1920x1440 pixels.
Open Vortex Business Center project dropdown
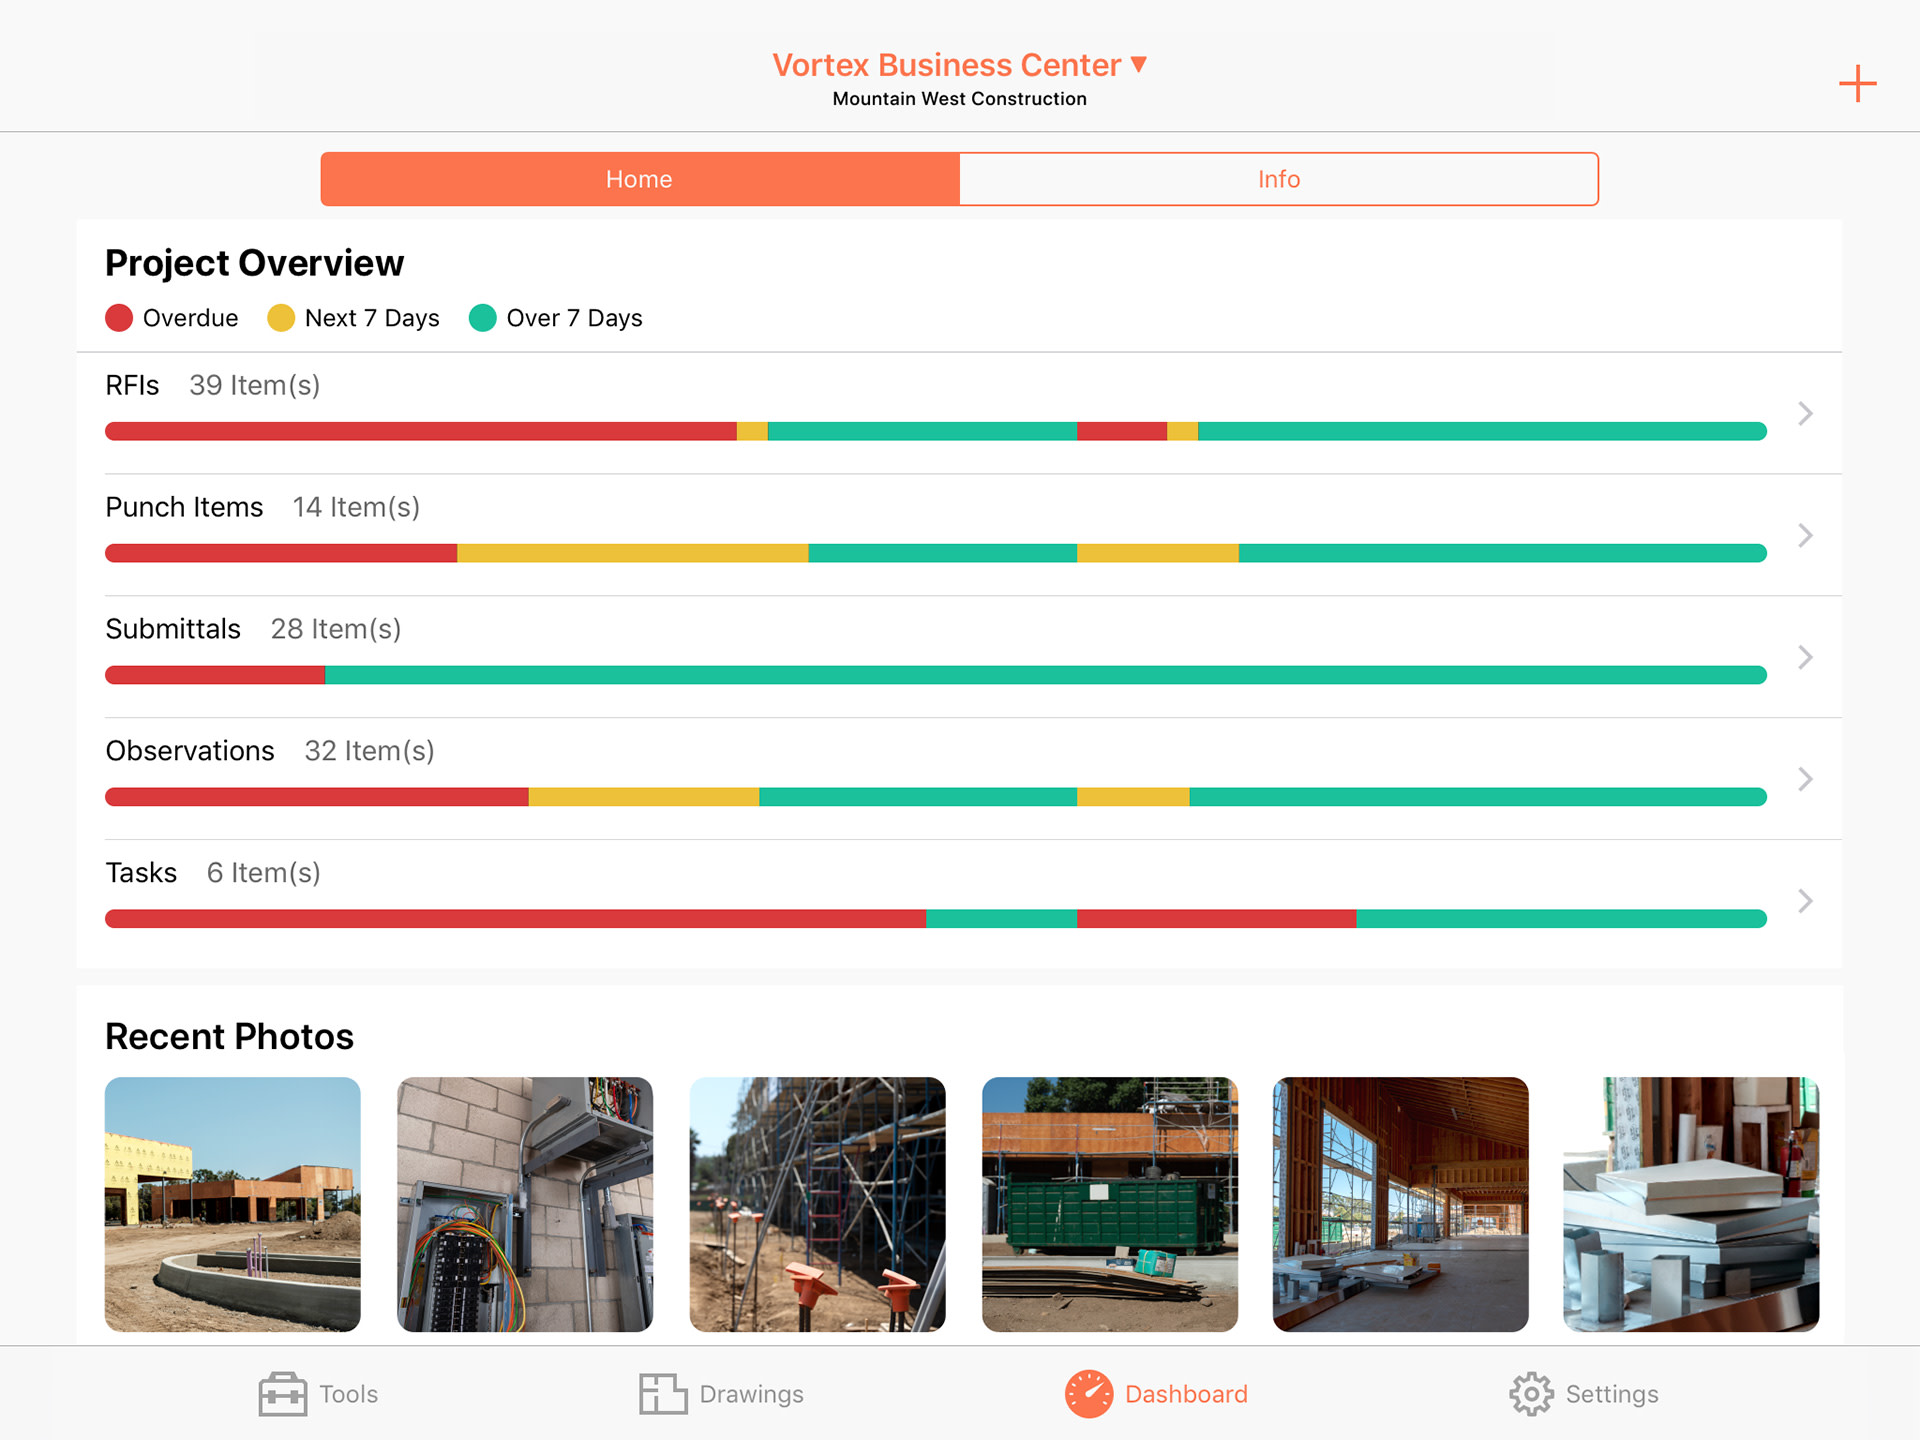958,65
